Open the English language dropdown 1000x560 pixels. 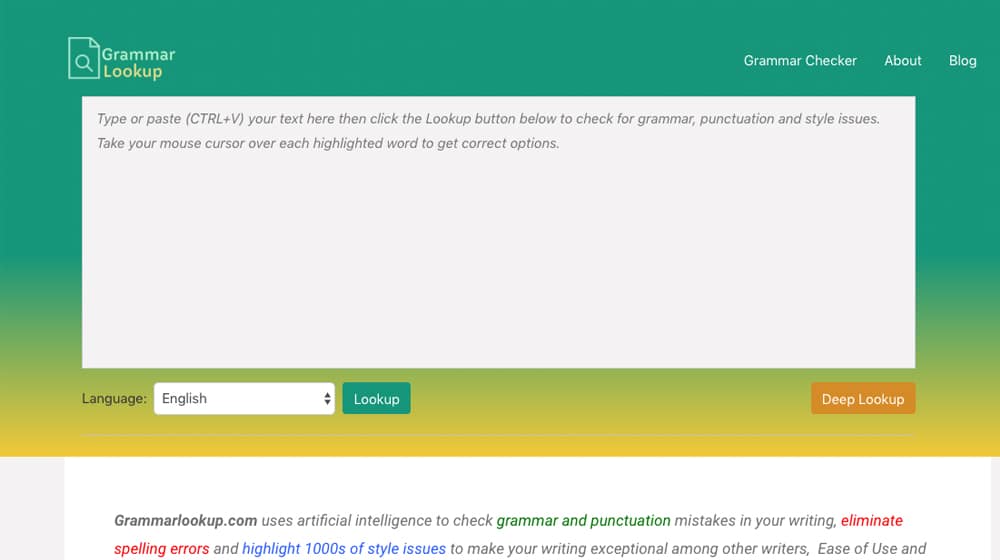point(244,399)
